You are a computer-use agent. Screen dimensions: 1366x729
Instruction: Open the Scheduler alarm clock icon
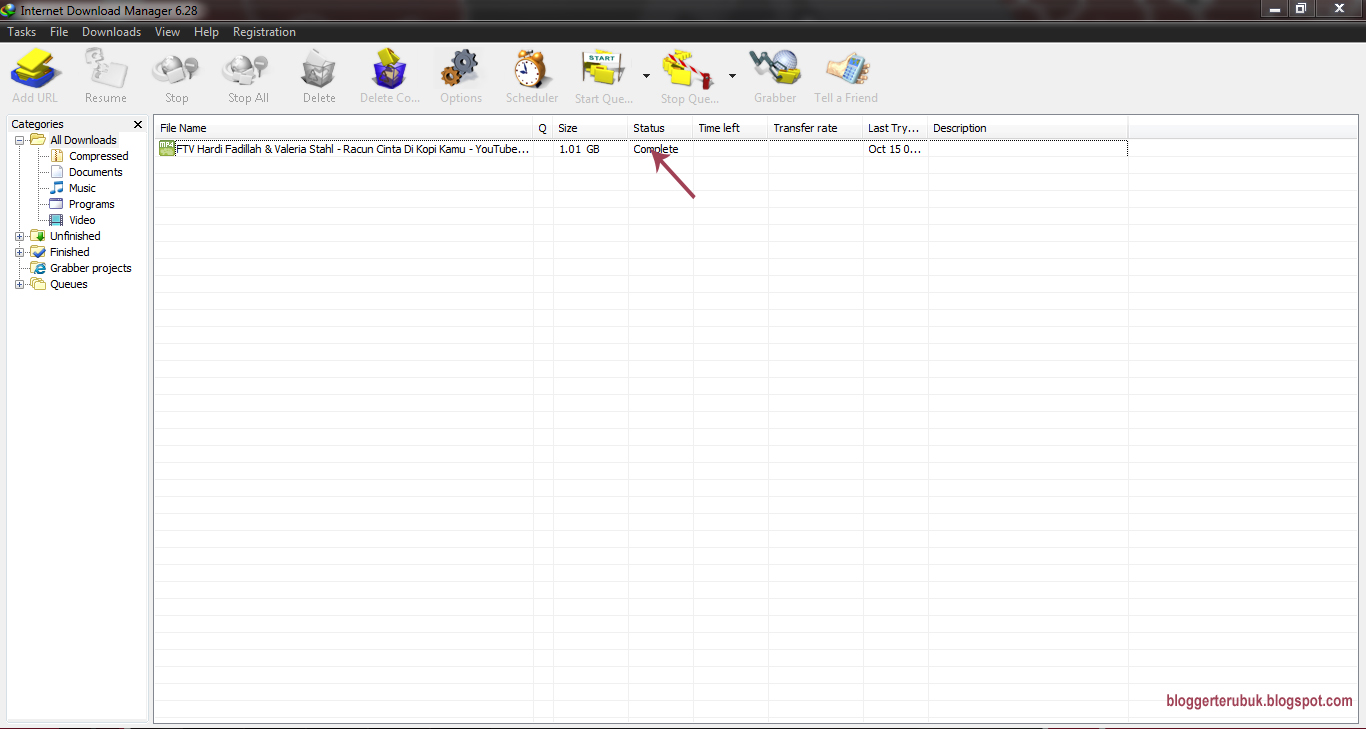(531, 69)
